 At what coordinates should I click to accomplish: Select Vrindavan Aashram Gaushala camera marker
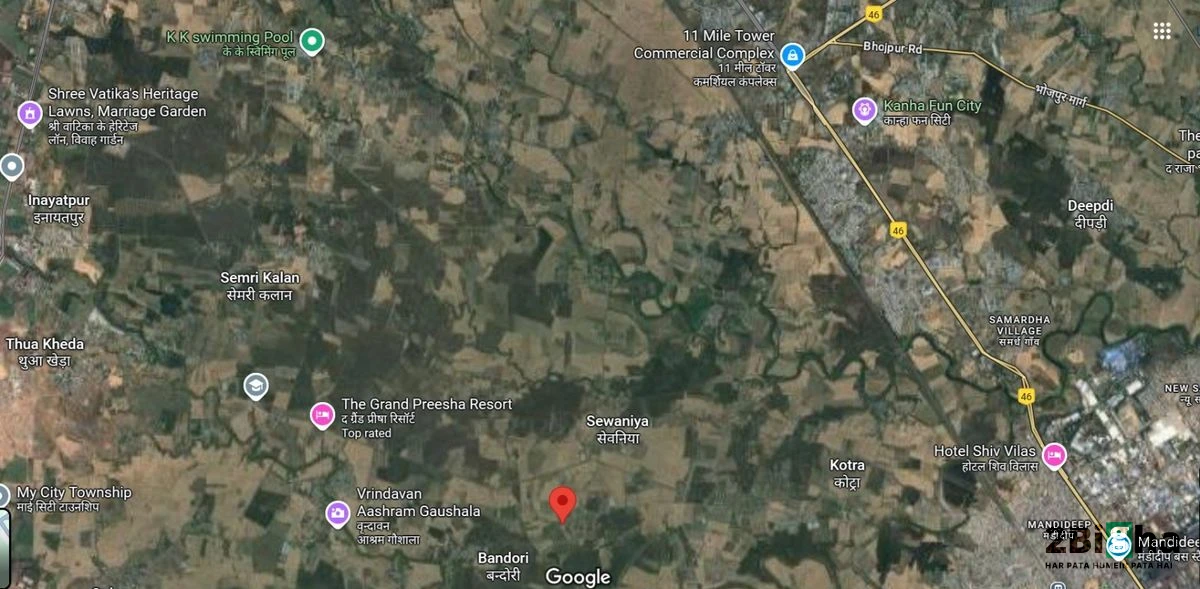pyautogui.click(x=338, y=514)
